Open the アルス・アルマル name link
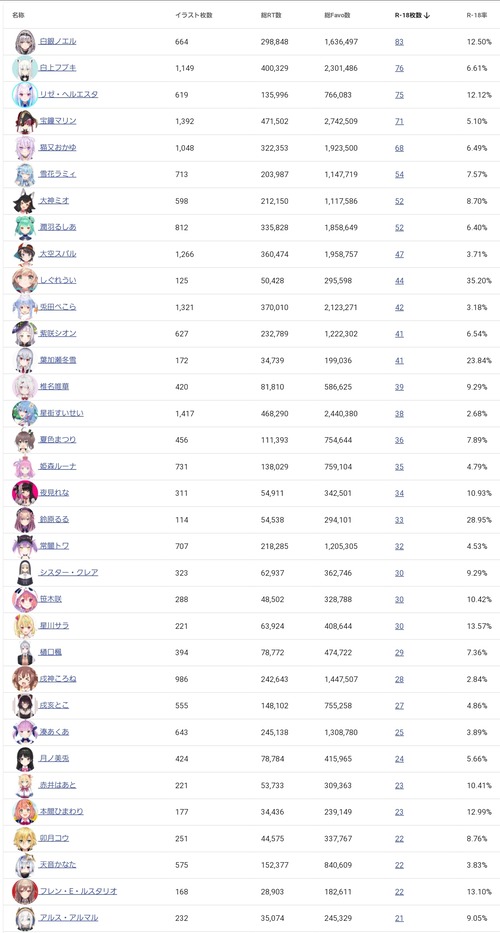 [68, 918]
